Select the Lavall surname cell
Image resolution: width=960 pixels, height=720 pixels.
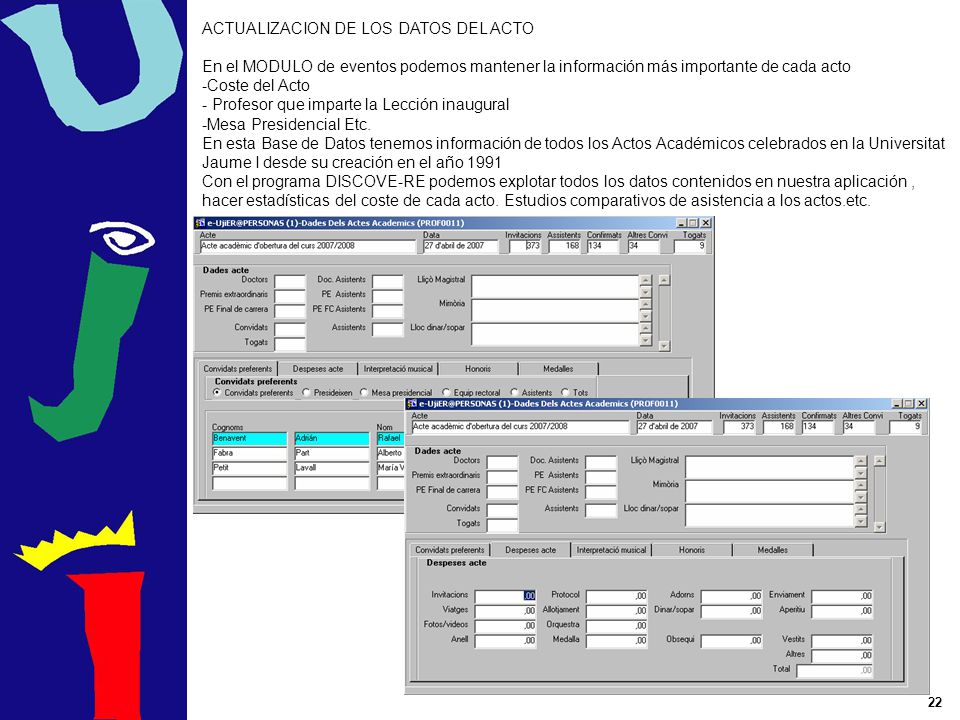332,468
